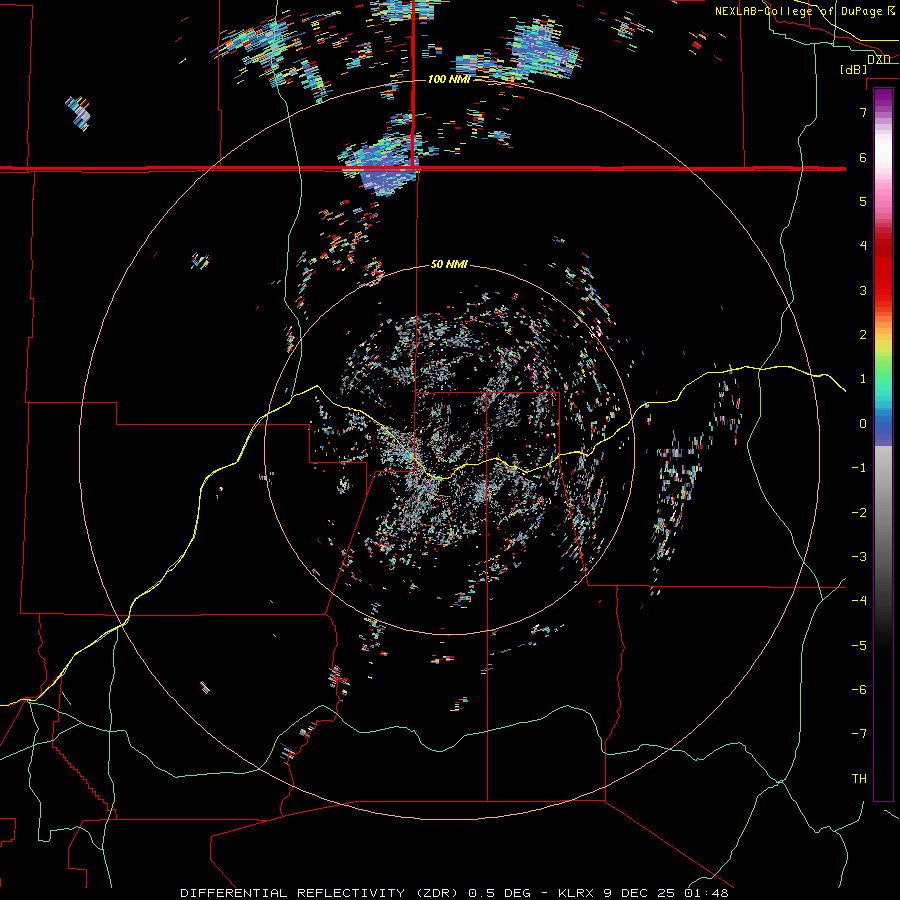Click the '-3' value on color scale

click(859, 556)
